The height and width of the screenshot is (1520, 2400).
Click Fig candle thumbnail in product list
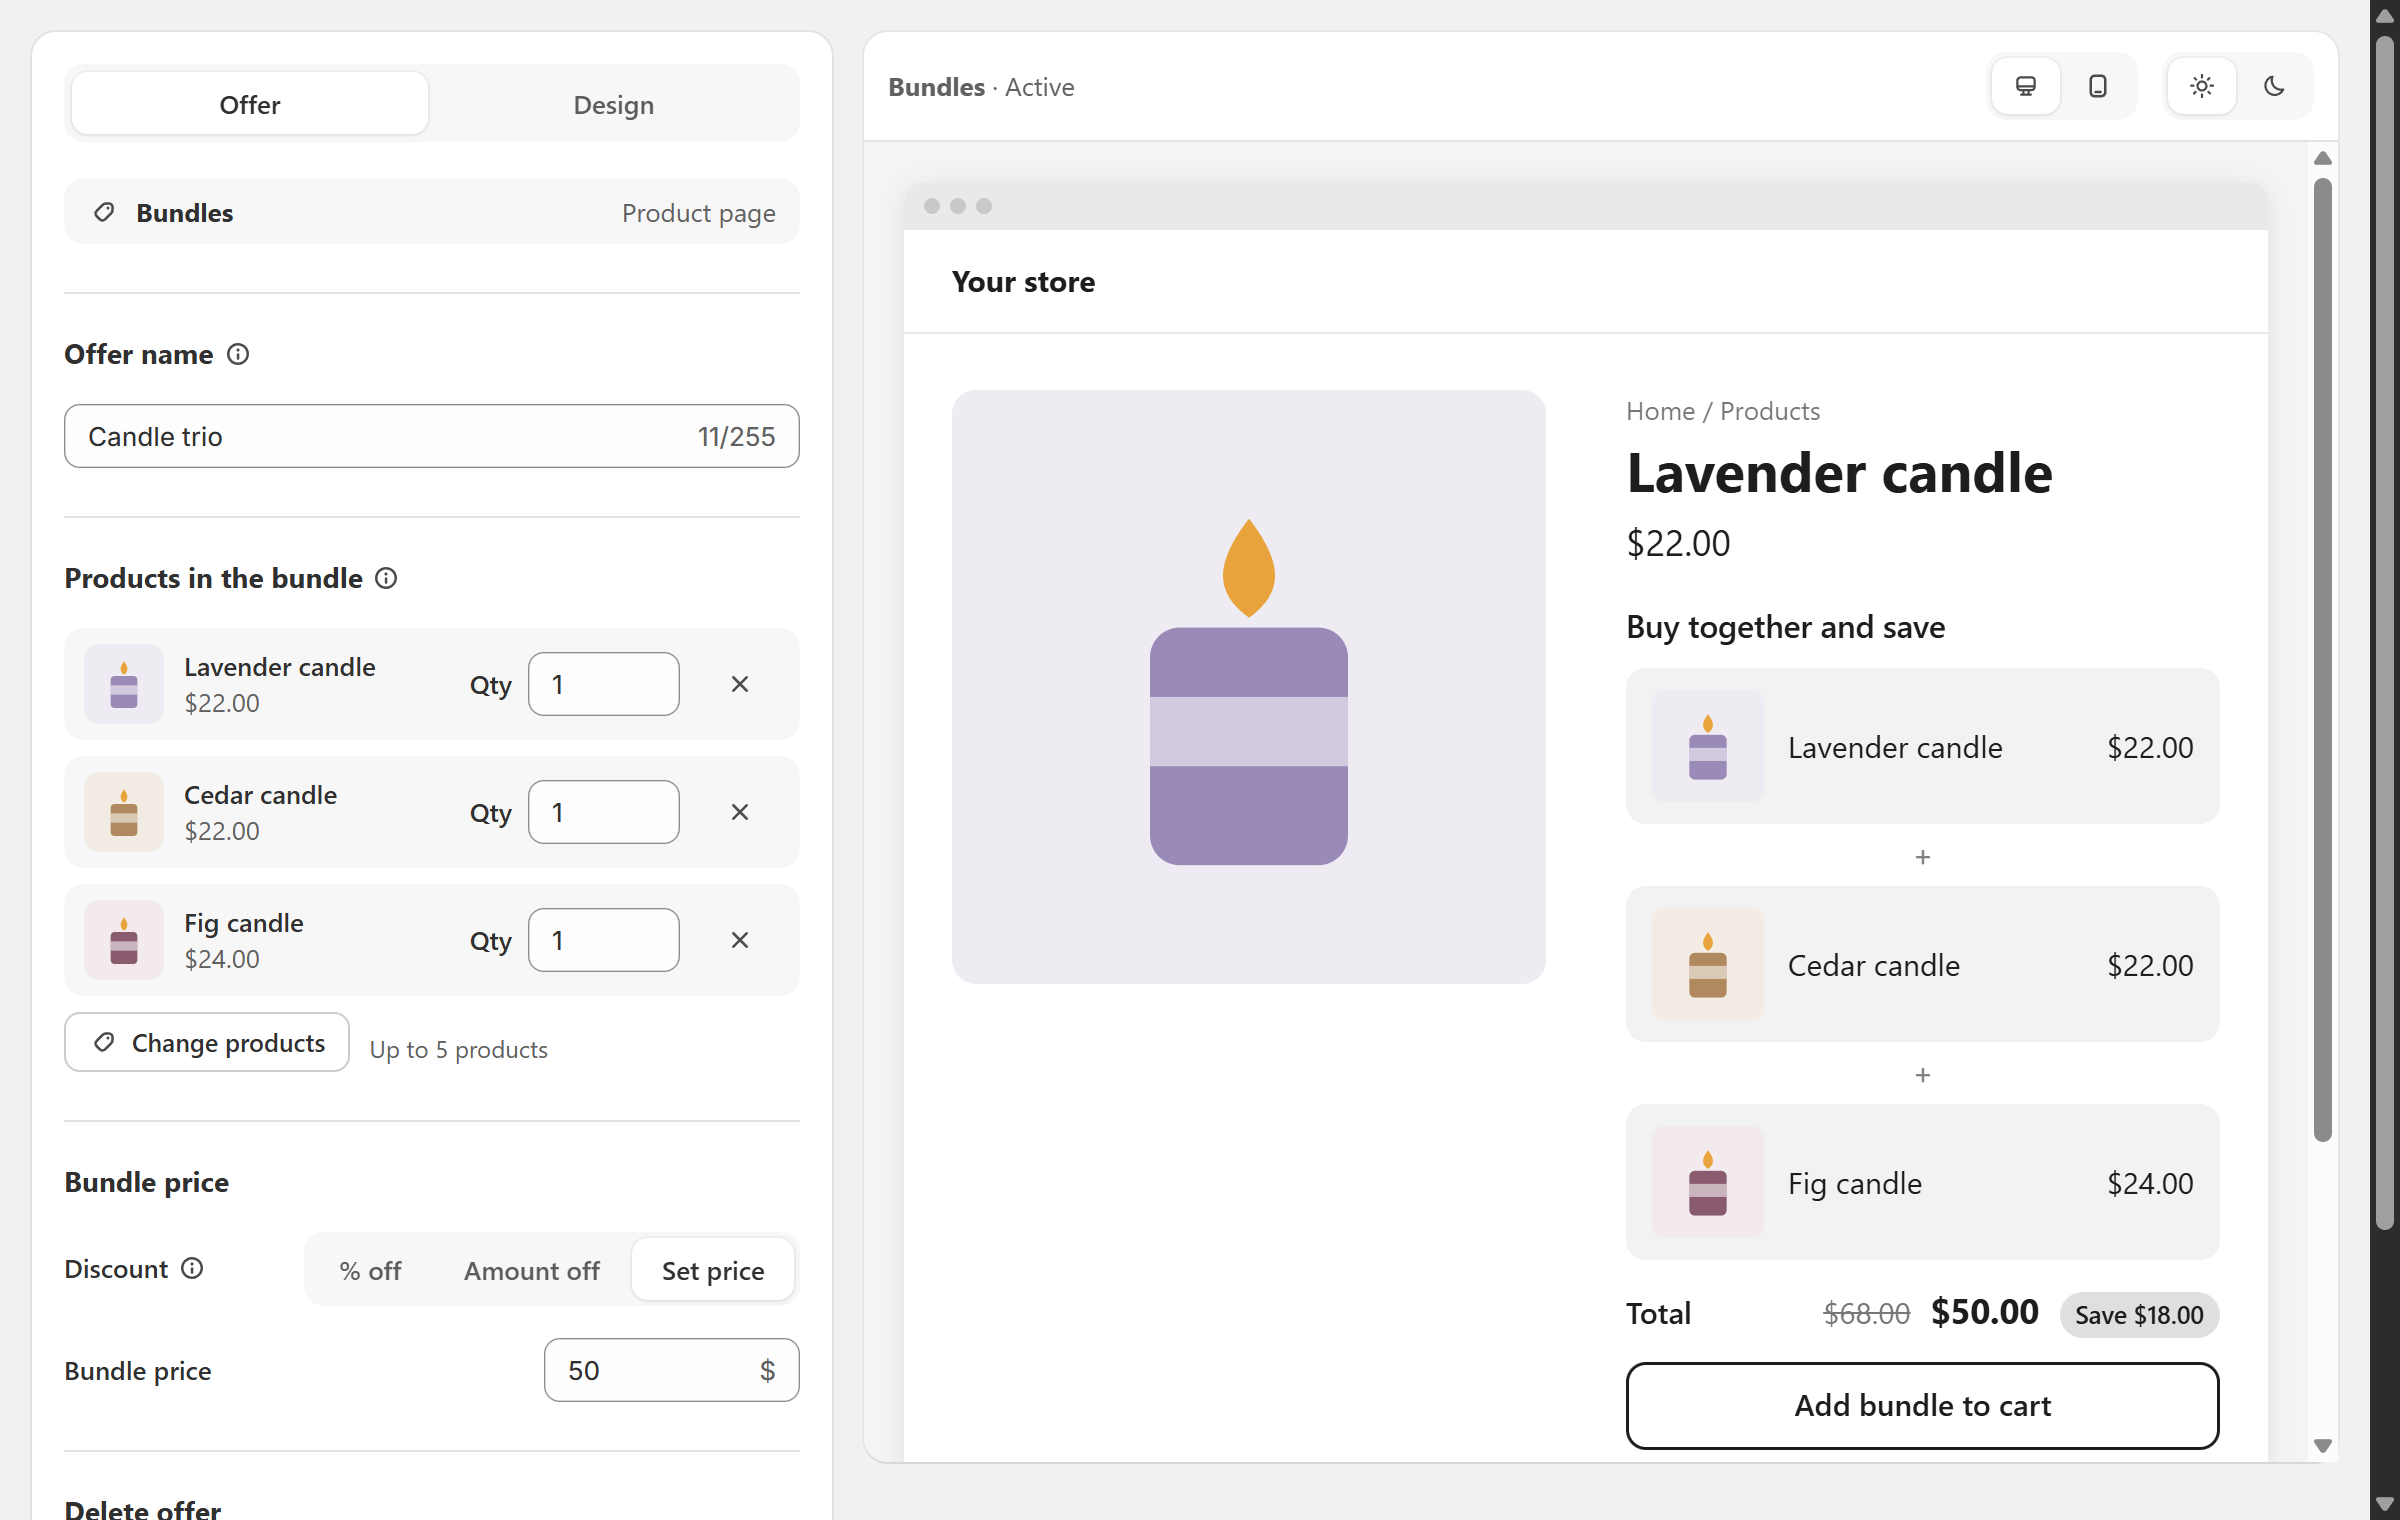[x=124, y=940]
